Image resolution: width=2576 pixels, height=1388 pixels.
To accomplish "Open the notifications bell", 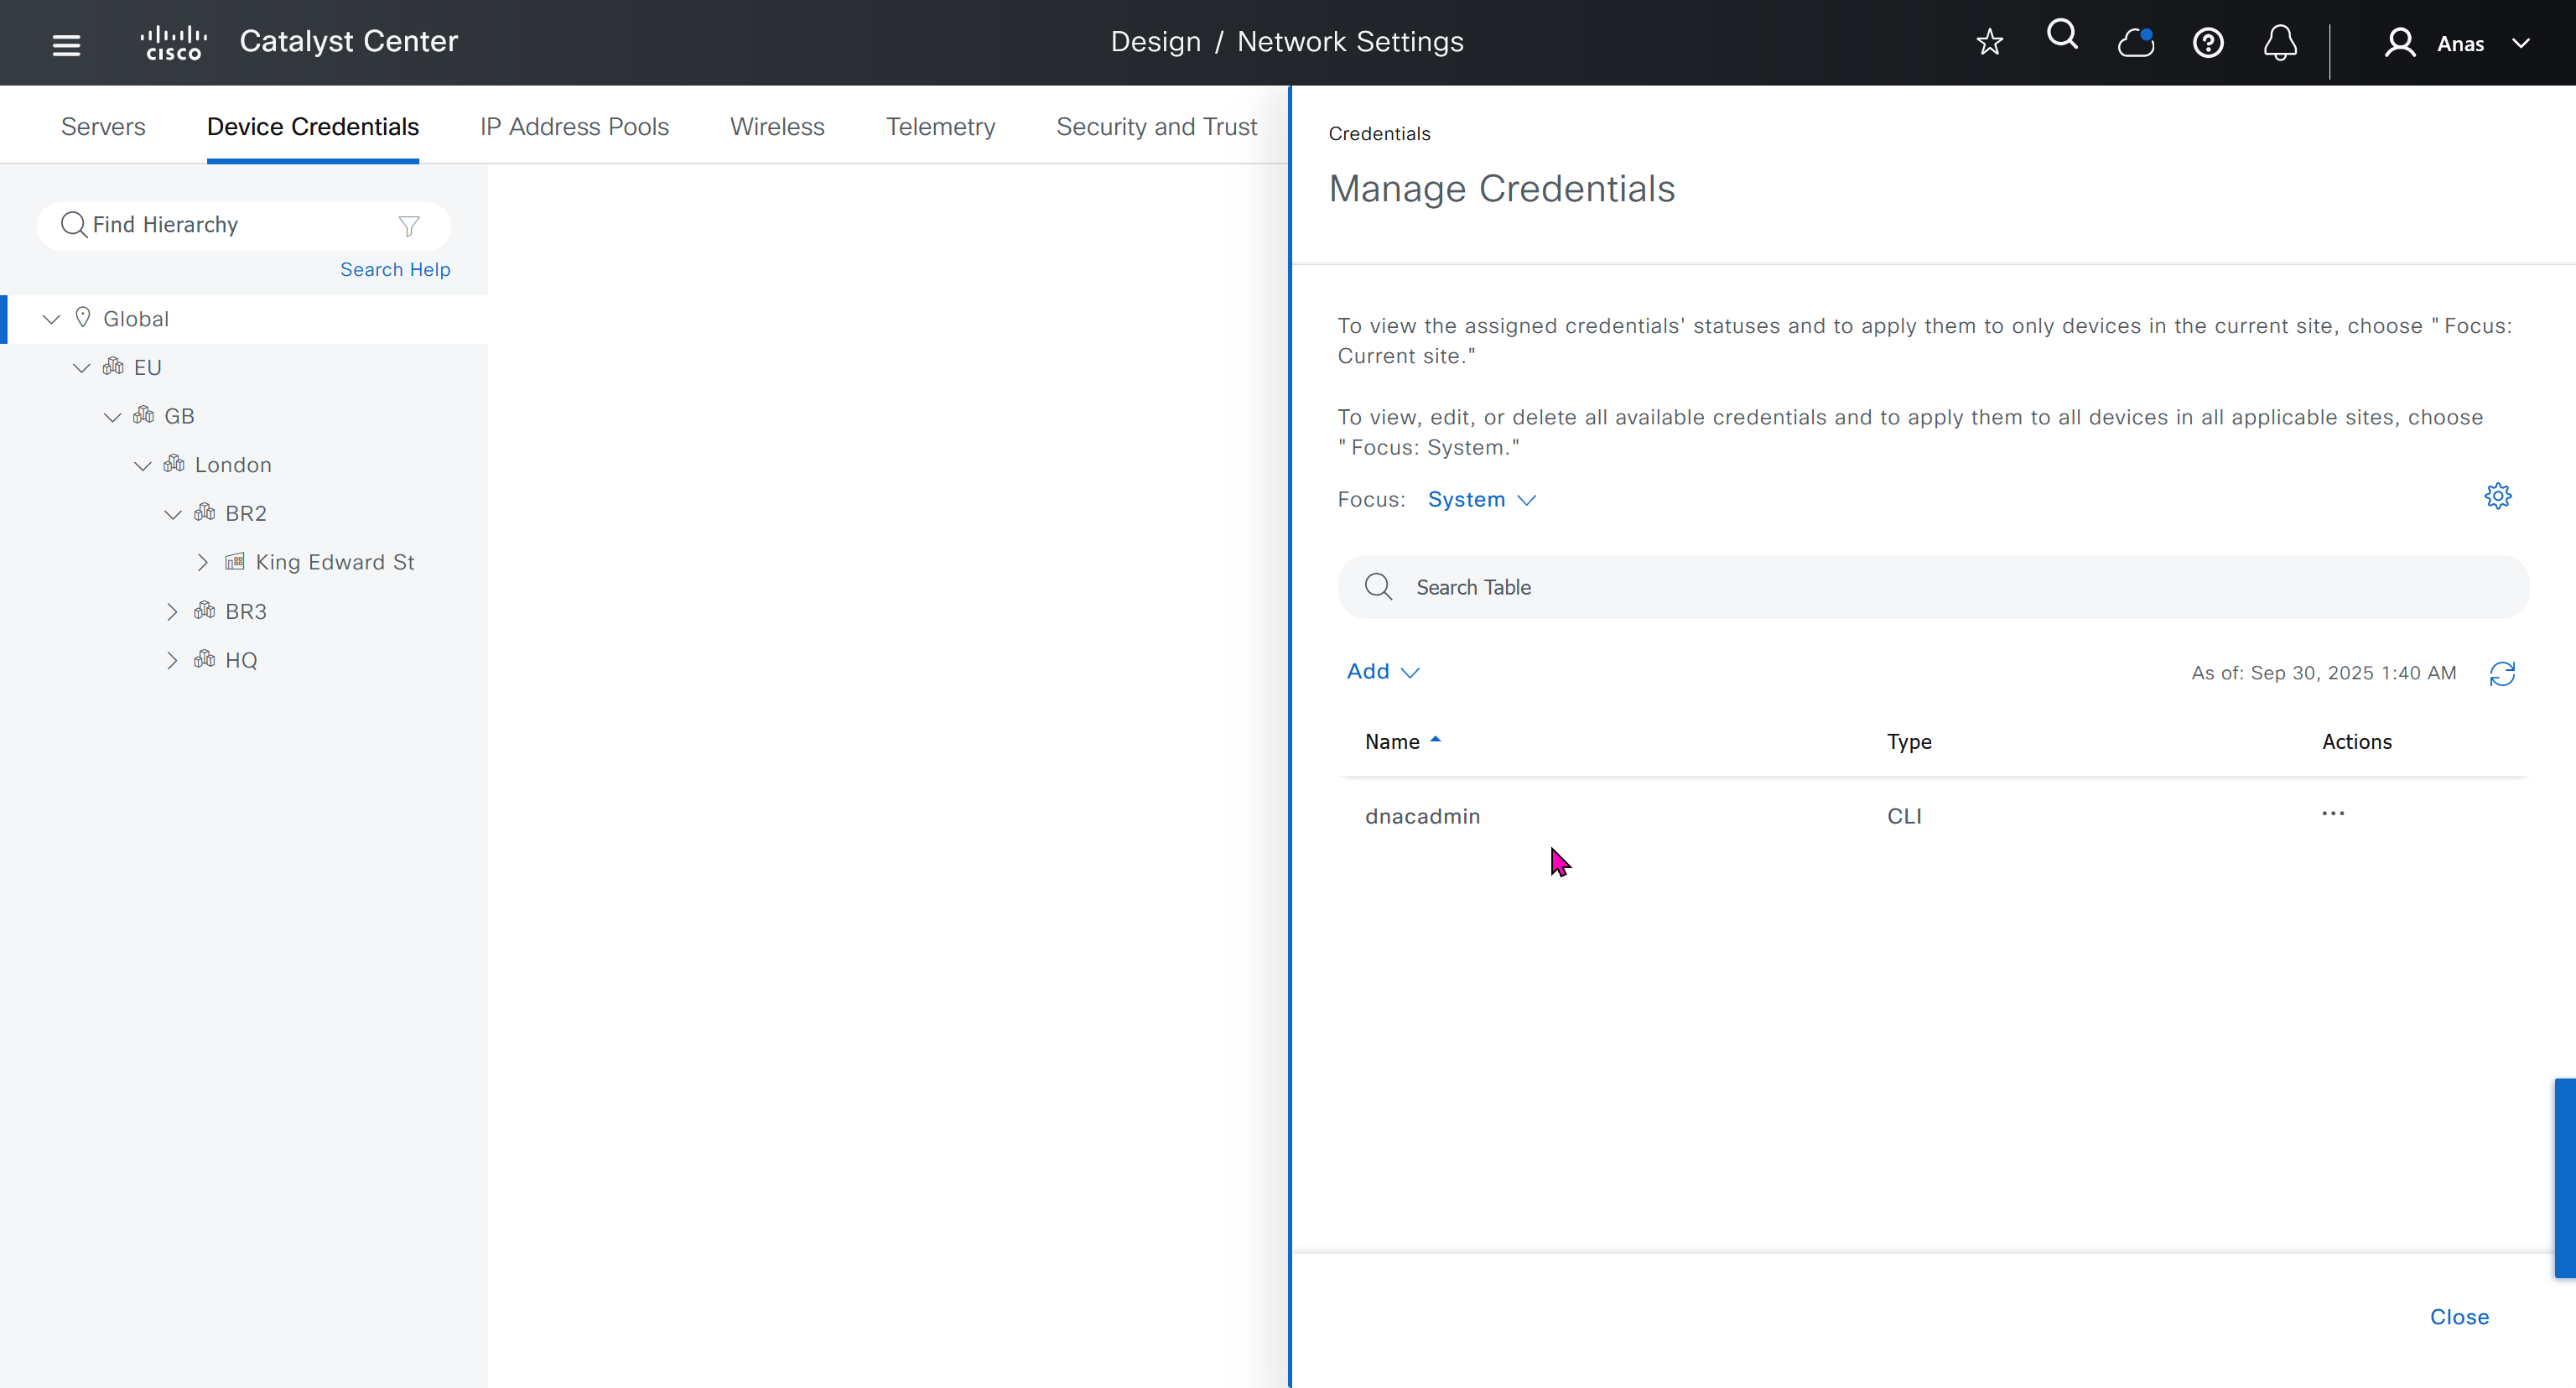I will [x=2279, y=43].
